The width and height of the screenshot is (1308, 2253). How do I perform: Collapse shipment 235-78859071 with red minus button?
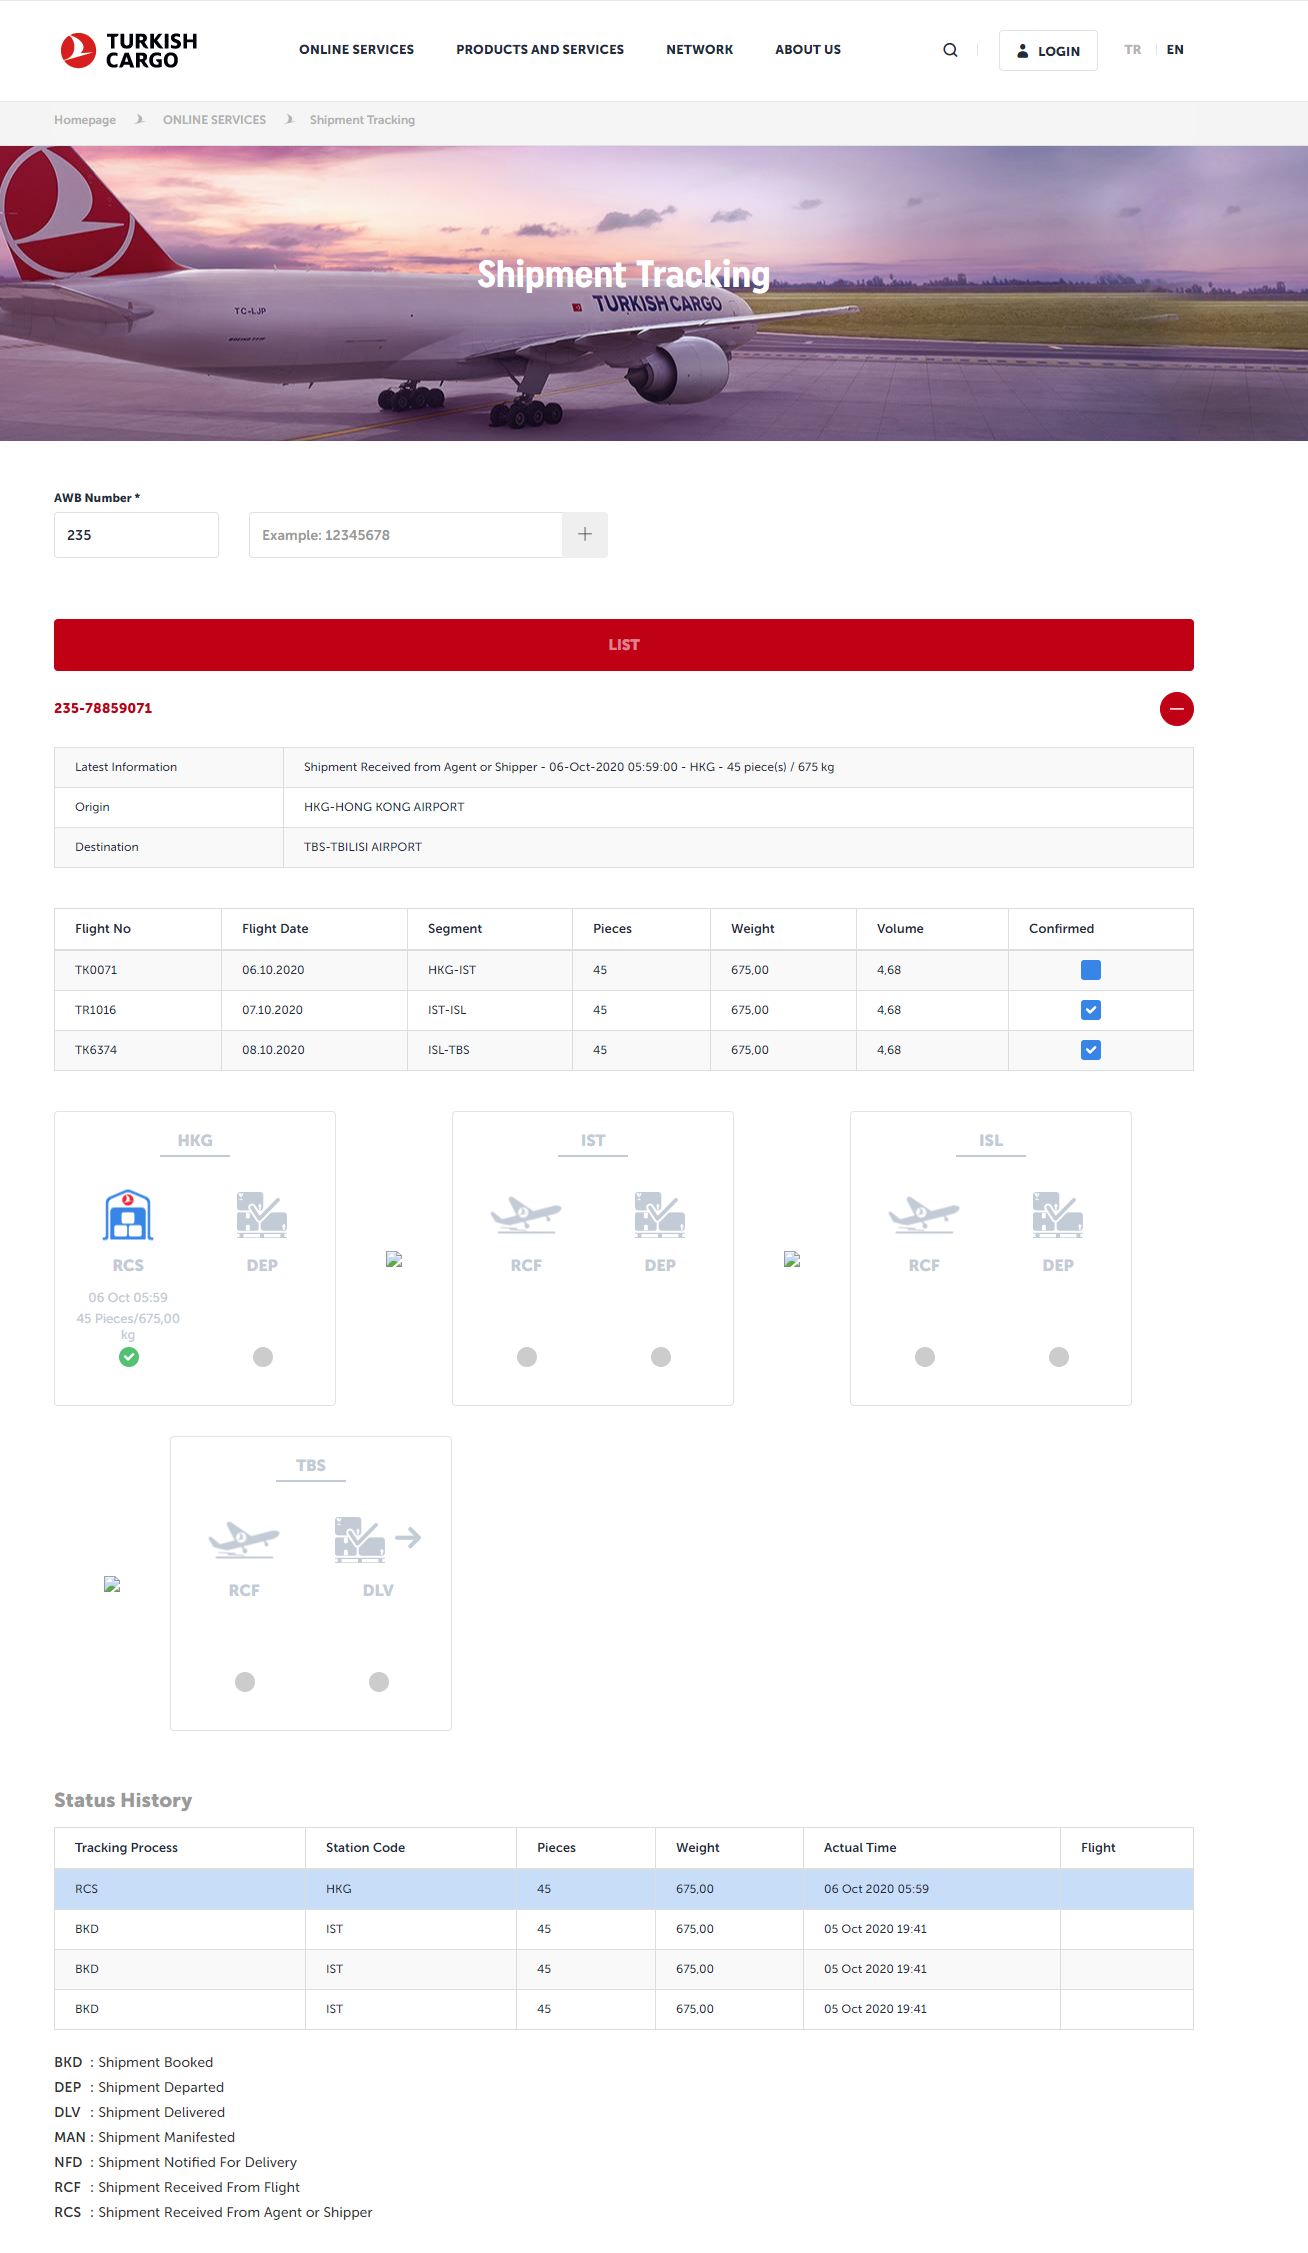point(1176,709)
